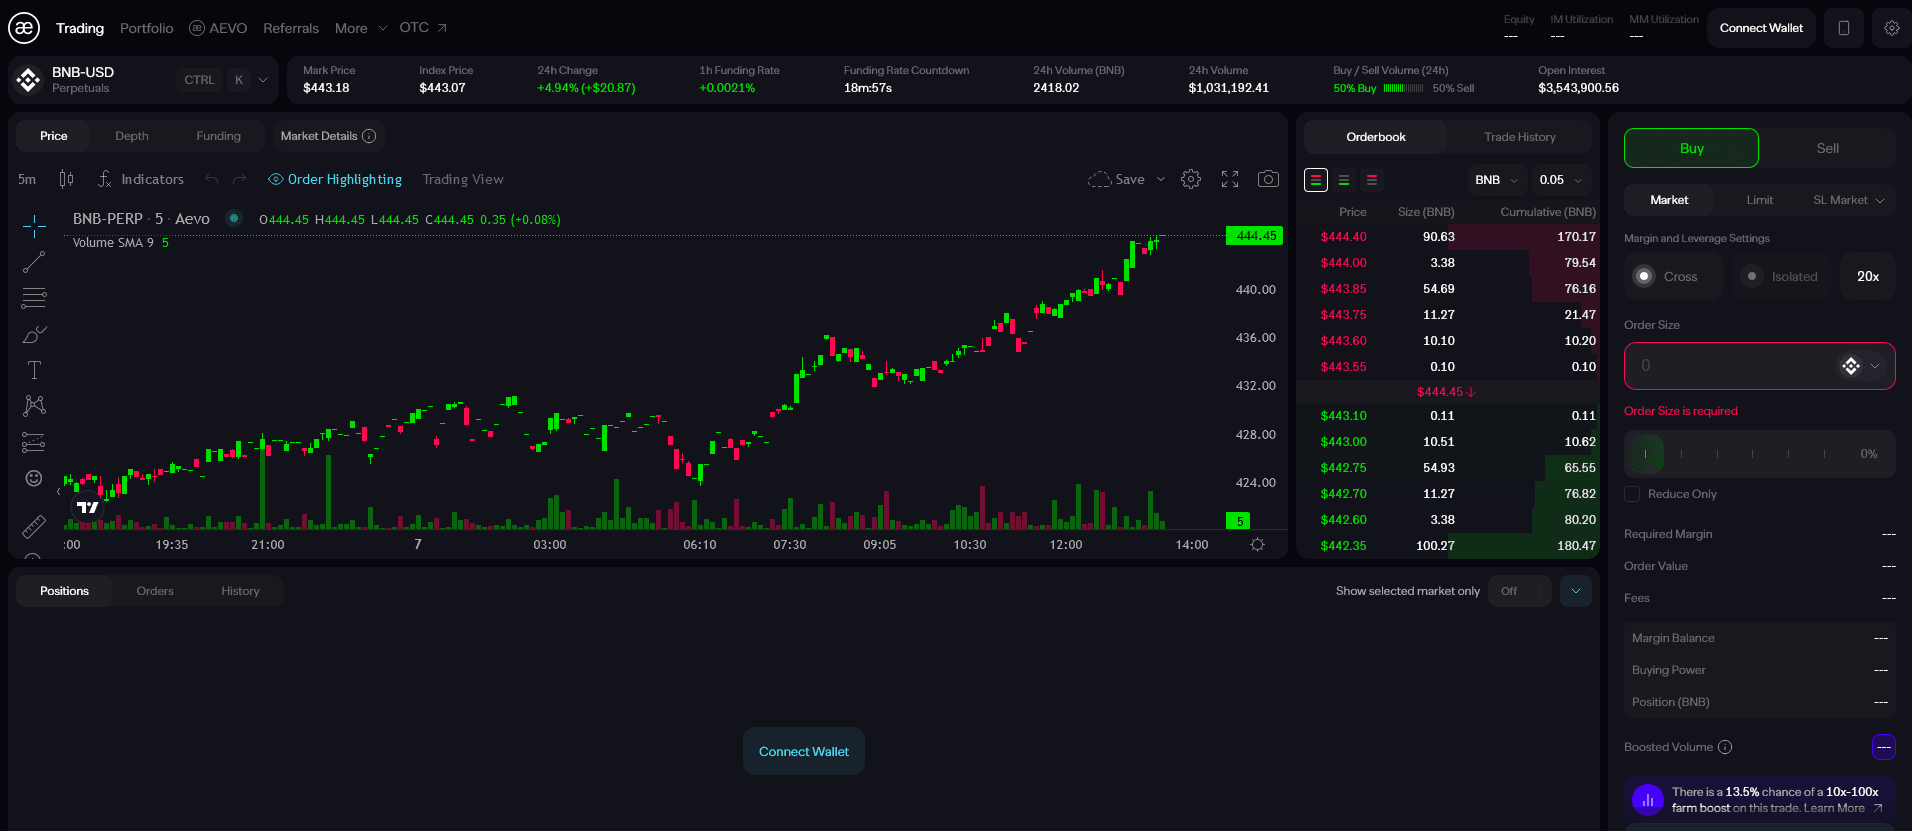
Task: Click the TradingView logo on the chart
Action: click(88, 507)
